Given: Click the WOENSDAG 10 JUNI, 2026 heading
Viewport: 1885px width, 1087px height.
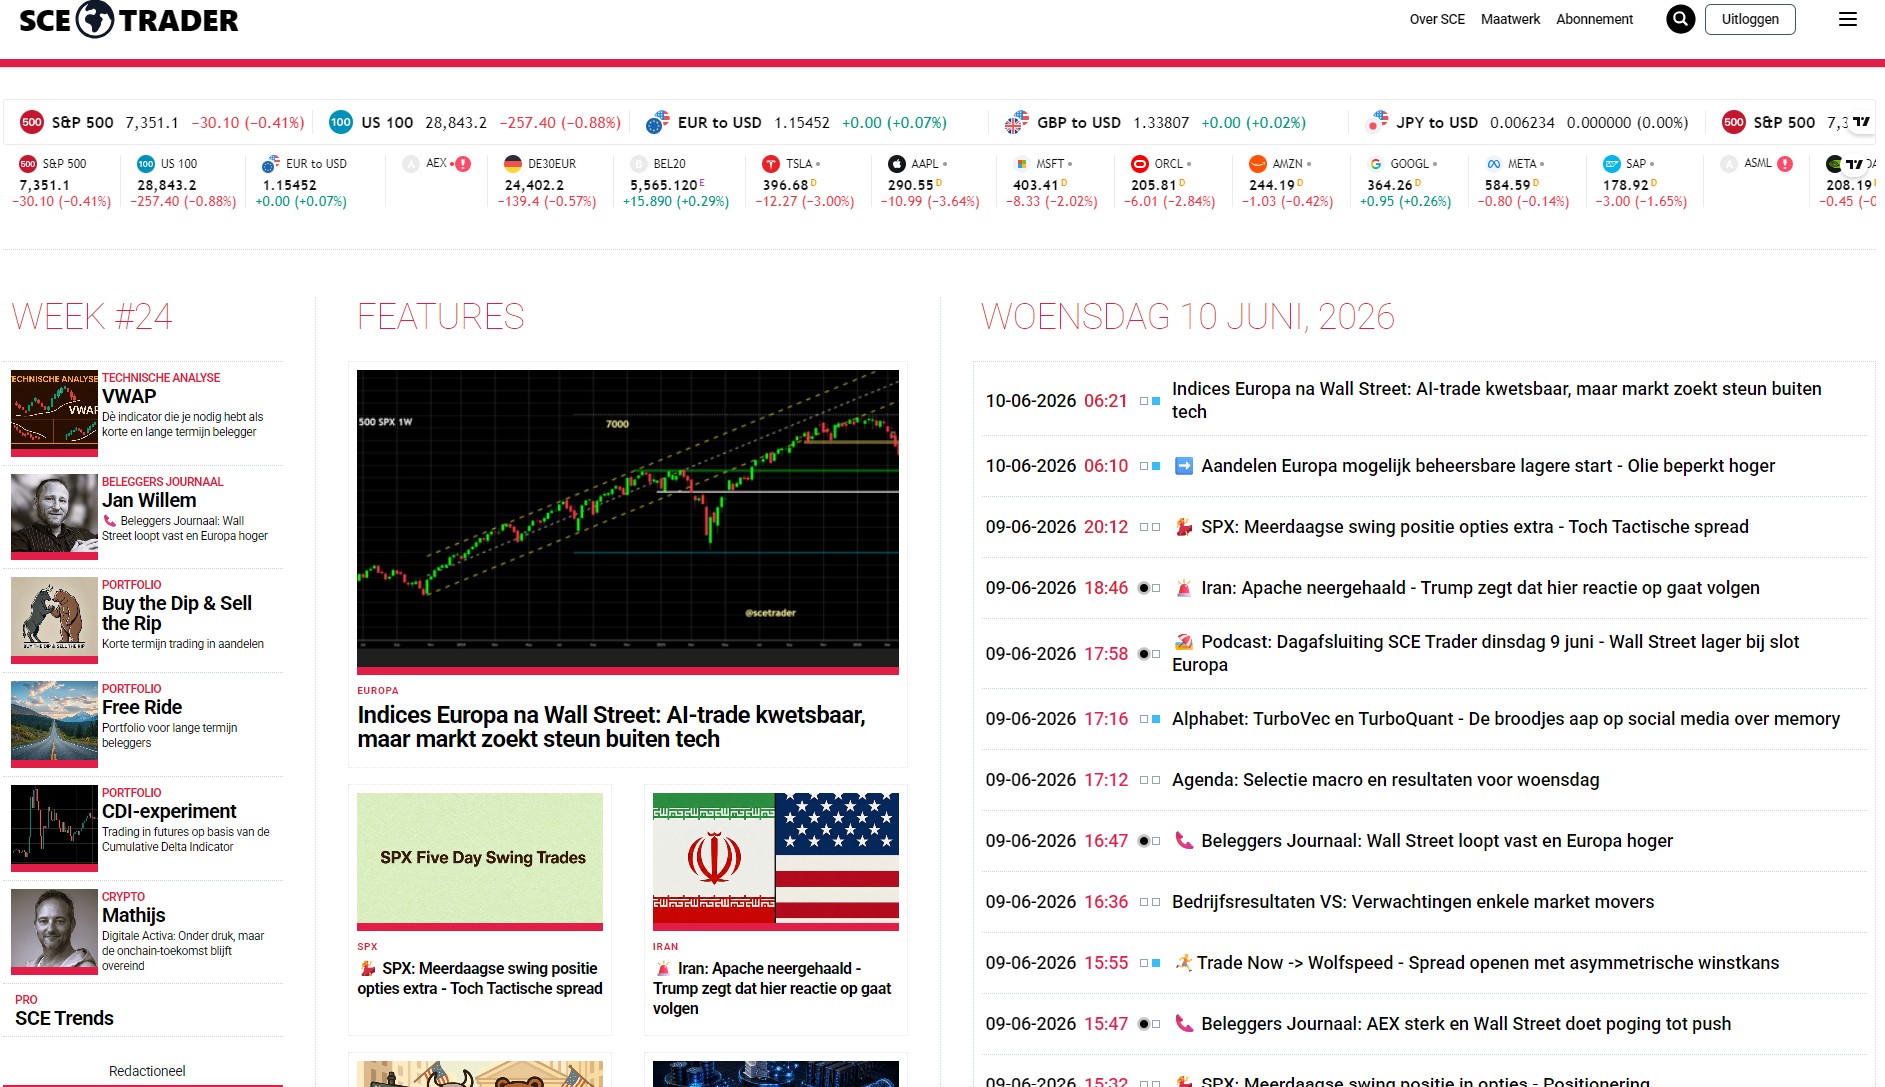Looking at the screenshot, I should [x=1188, y=316].
